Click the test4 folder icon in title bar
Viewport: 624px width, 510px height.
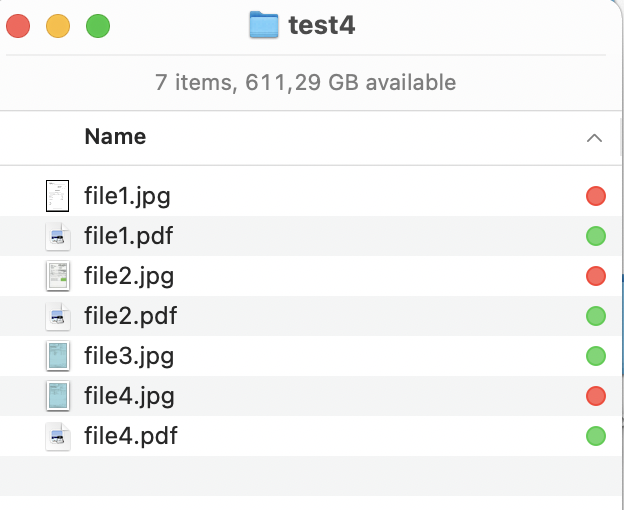point(263,25)
